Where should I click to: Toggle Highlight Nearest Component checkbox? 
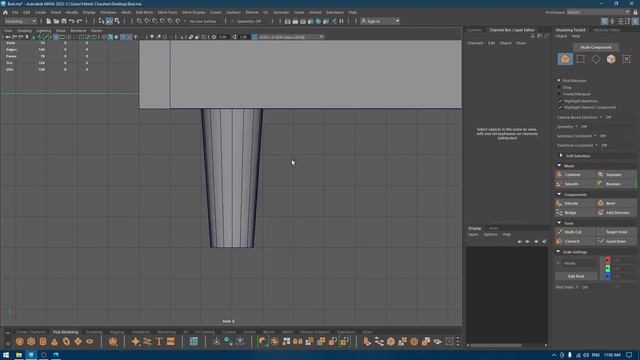pos(560,107)
